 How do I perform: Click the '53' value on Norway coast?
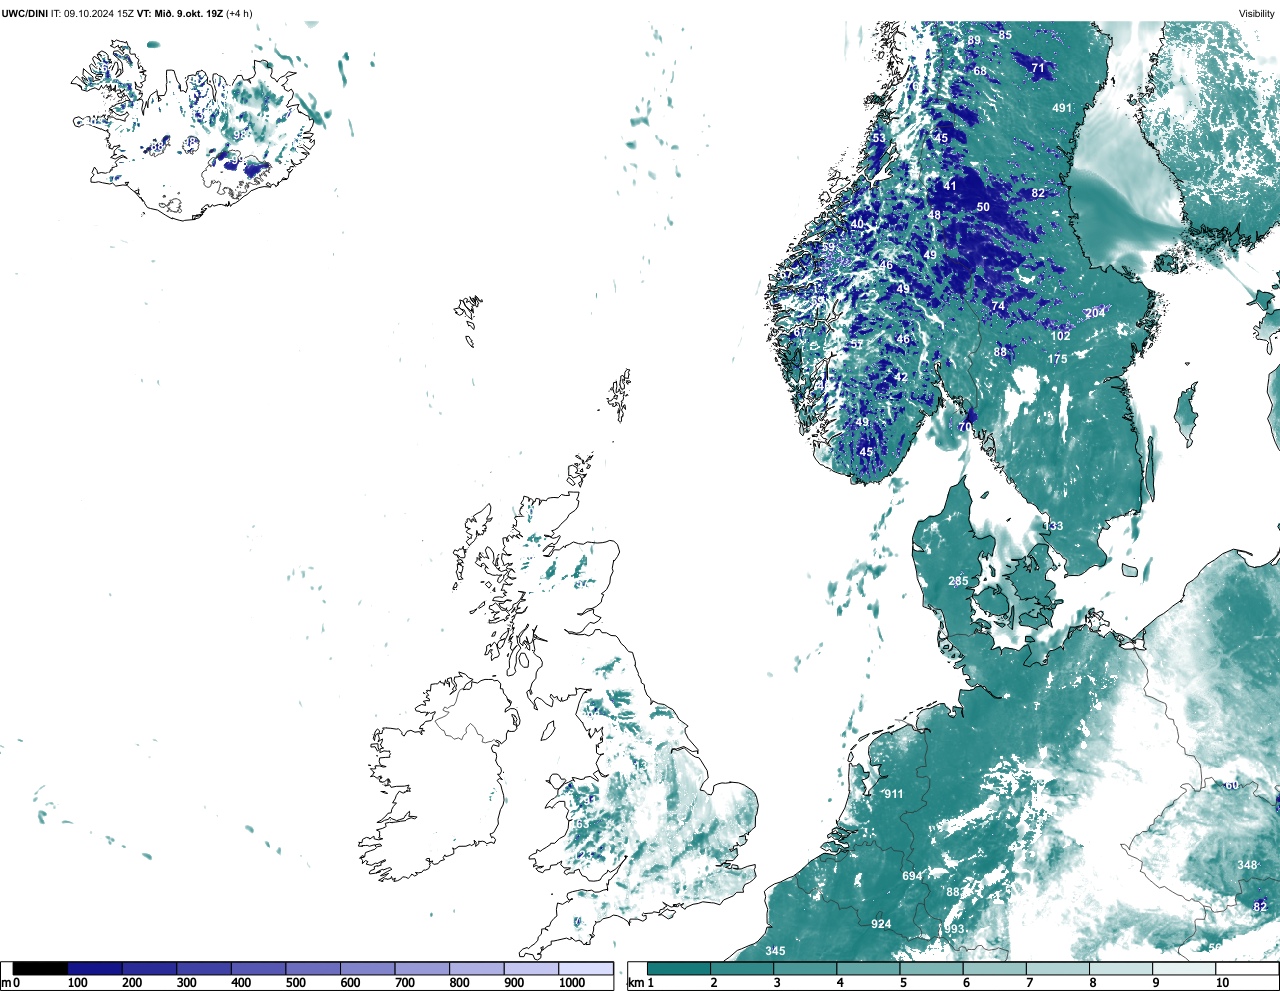click(x=879, y=139)
